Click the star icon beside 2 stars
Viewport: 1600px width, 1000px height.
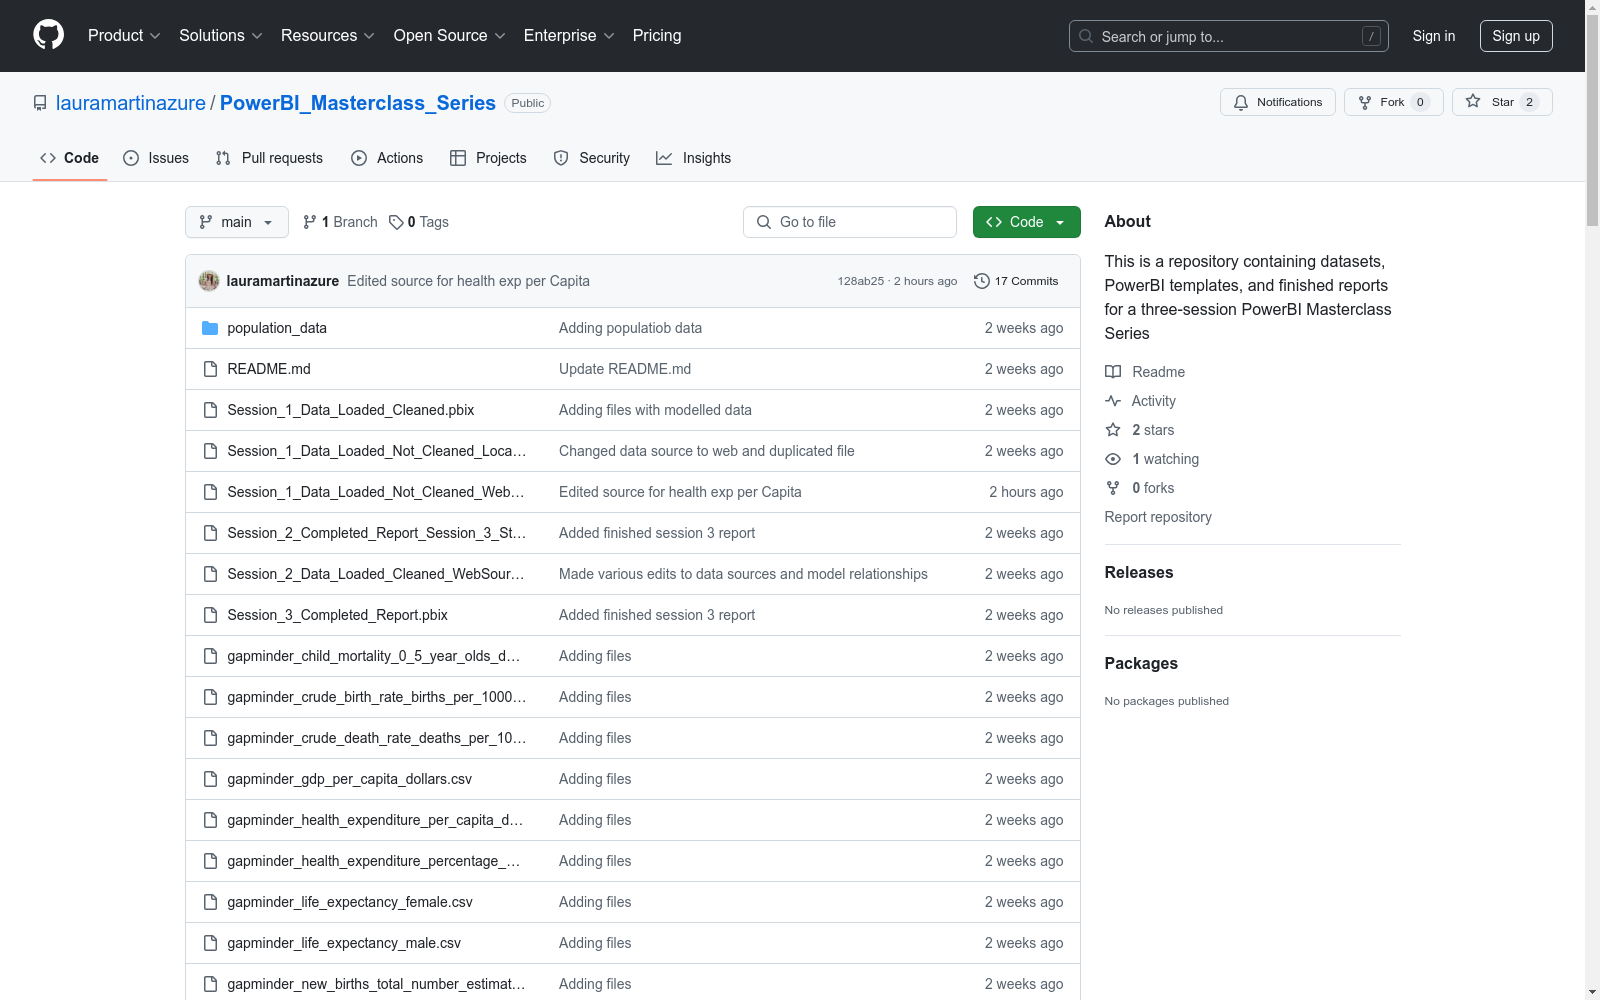[1113, 430]
